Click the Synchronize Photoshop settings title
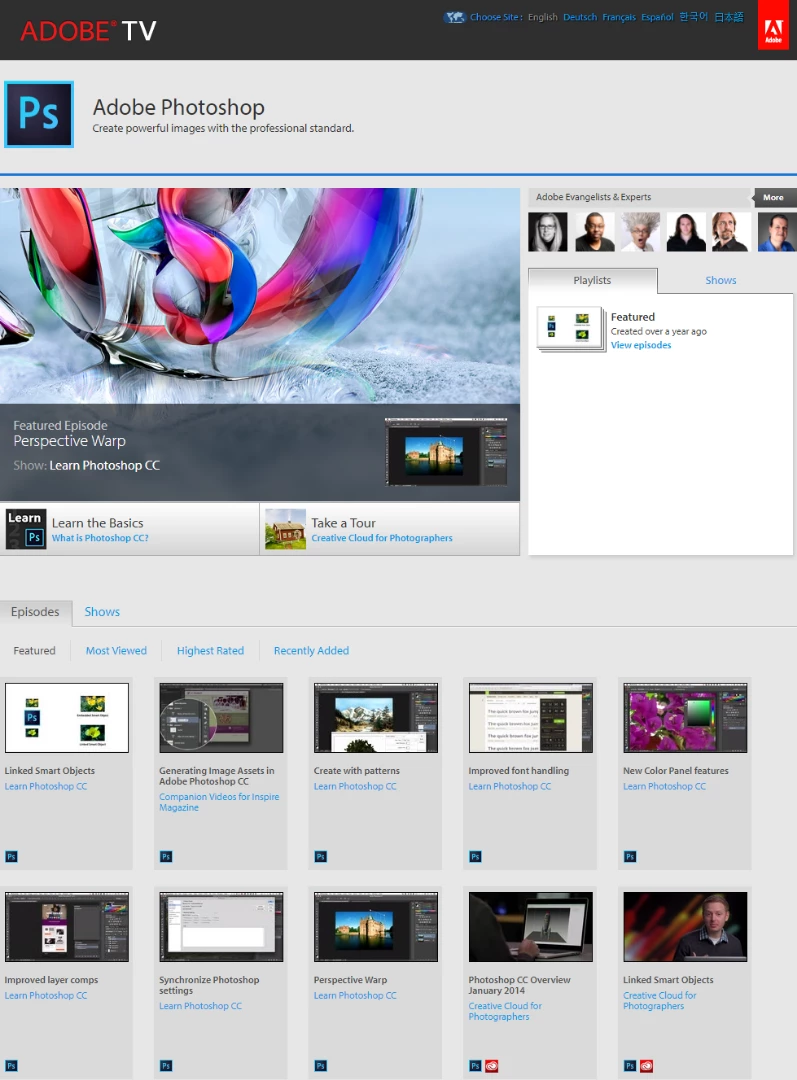The width and height of the screenshot is (797, 1080). coord(209,985)
